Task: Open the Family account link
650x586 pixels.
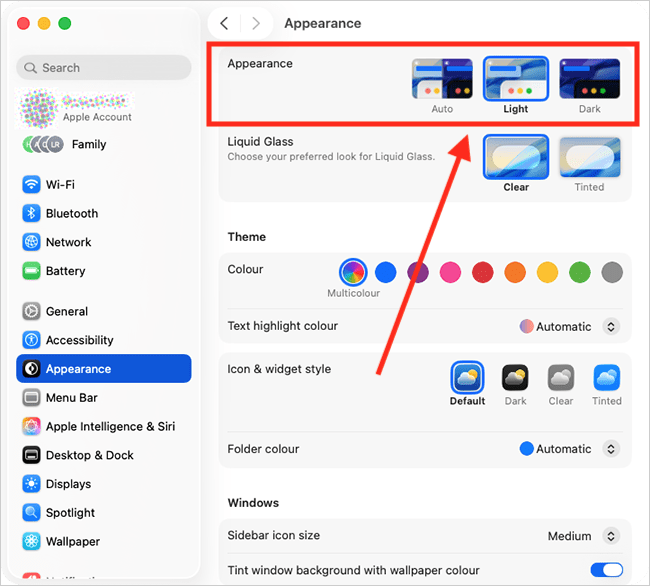Action: click(88, 144)
